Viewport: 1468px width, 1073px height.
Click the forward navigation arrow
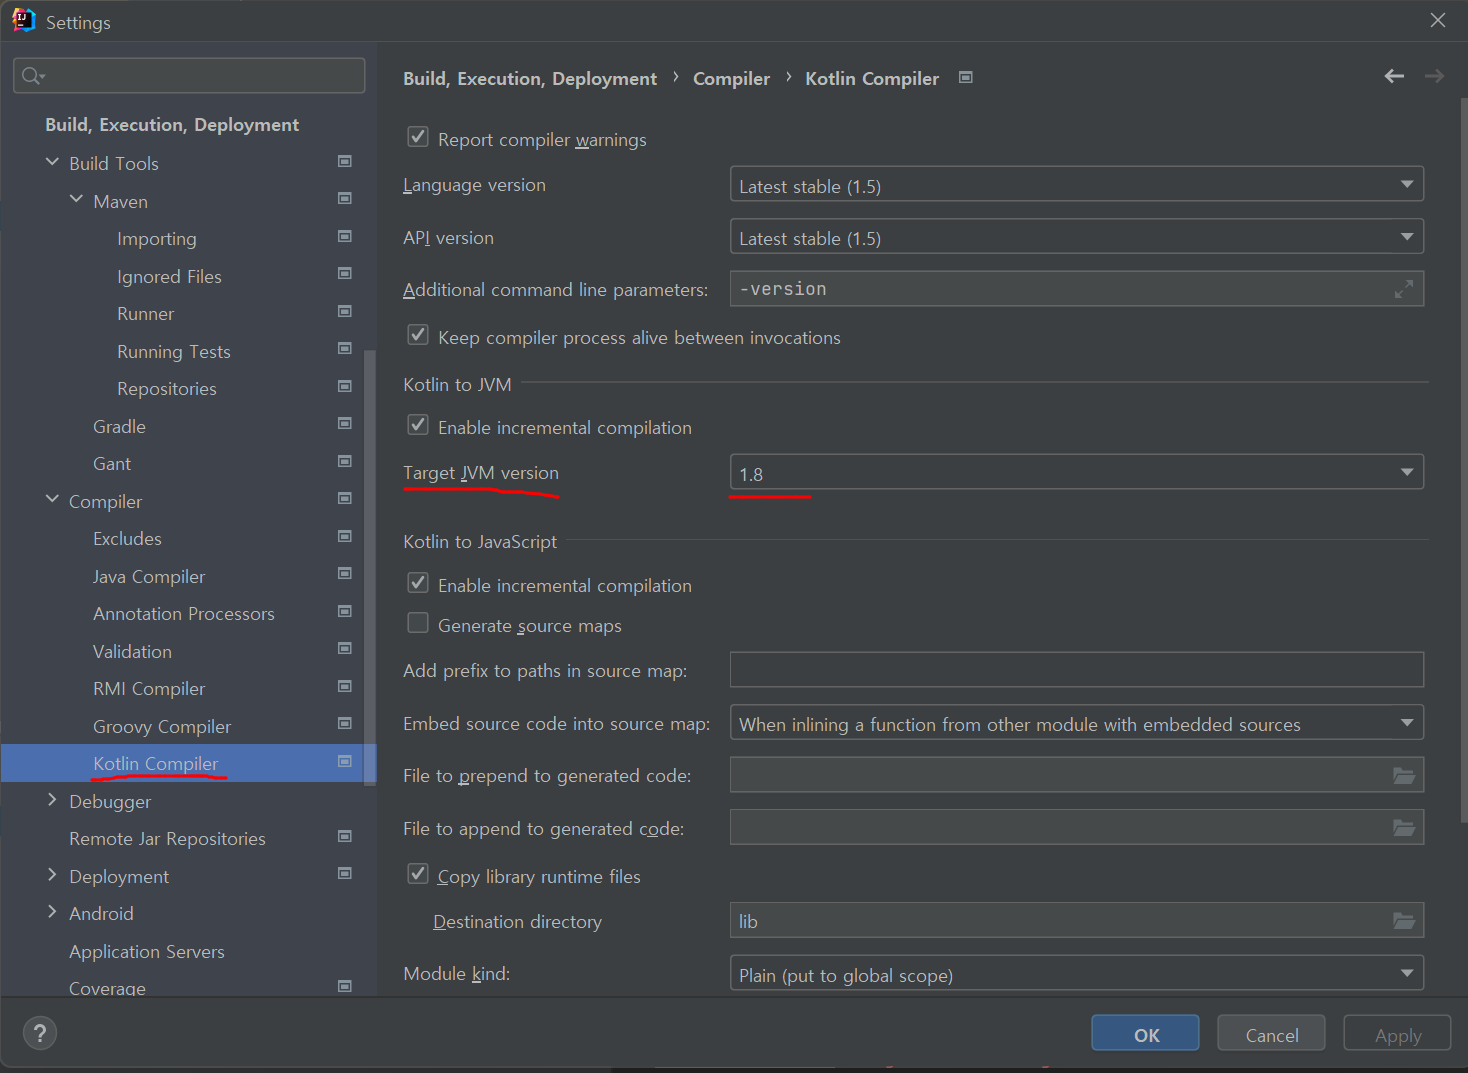tap(1434, 76)
